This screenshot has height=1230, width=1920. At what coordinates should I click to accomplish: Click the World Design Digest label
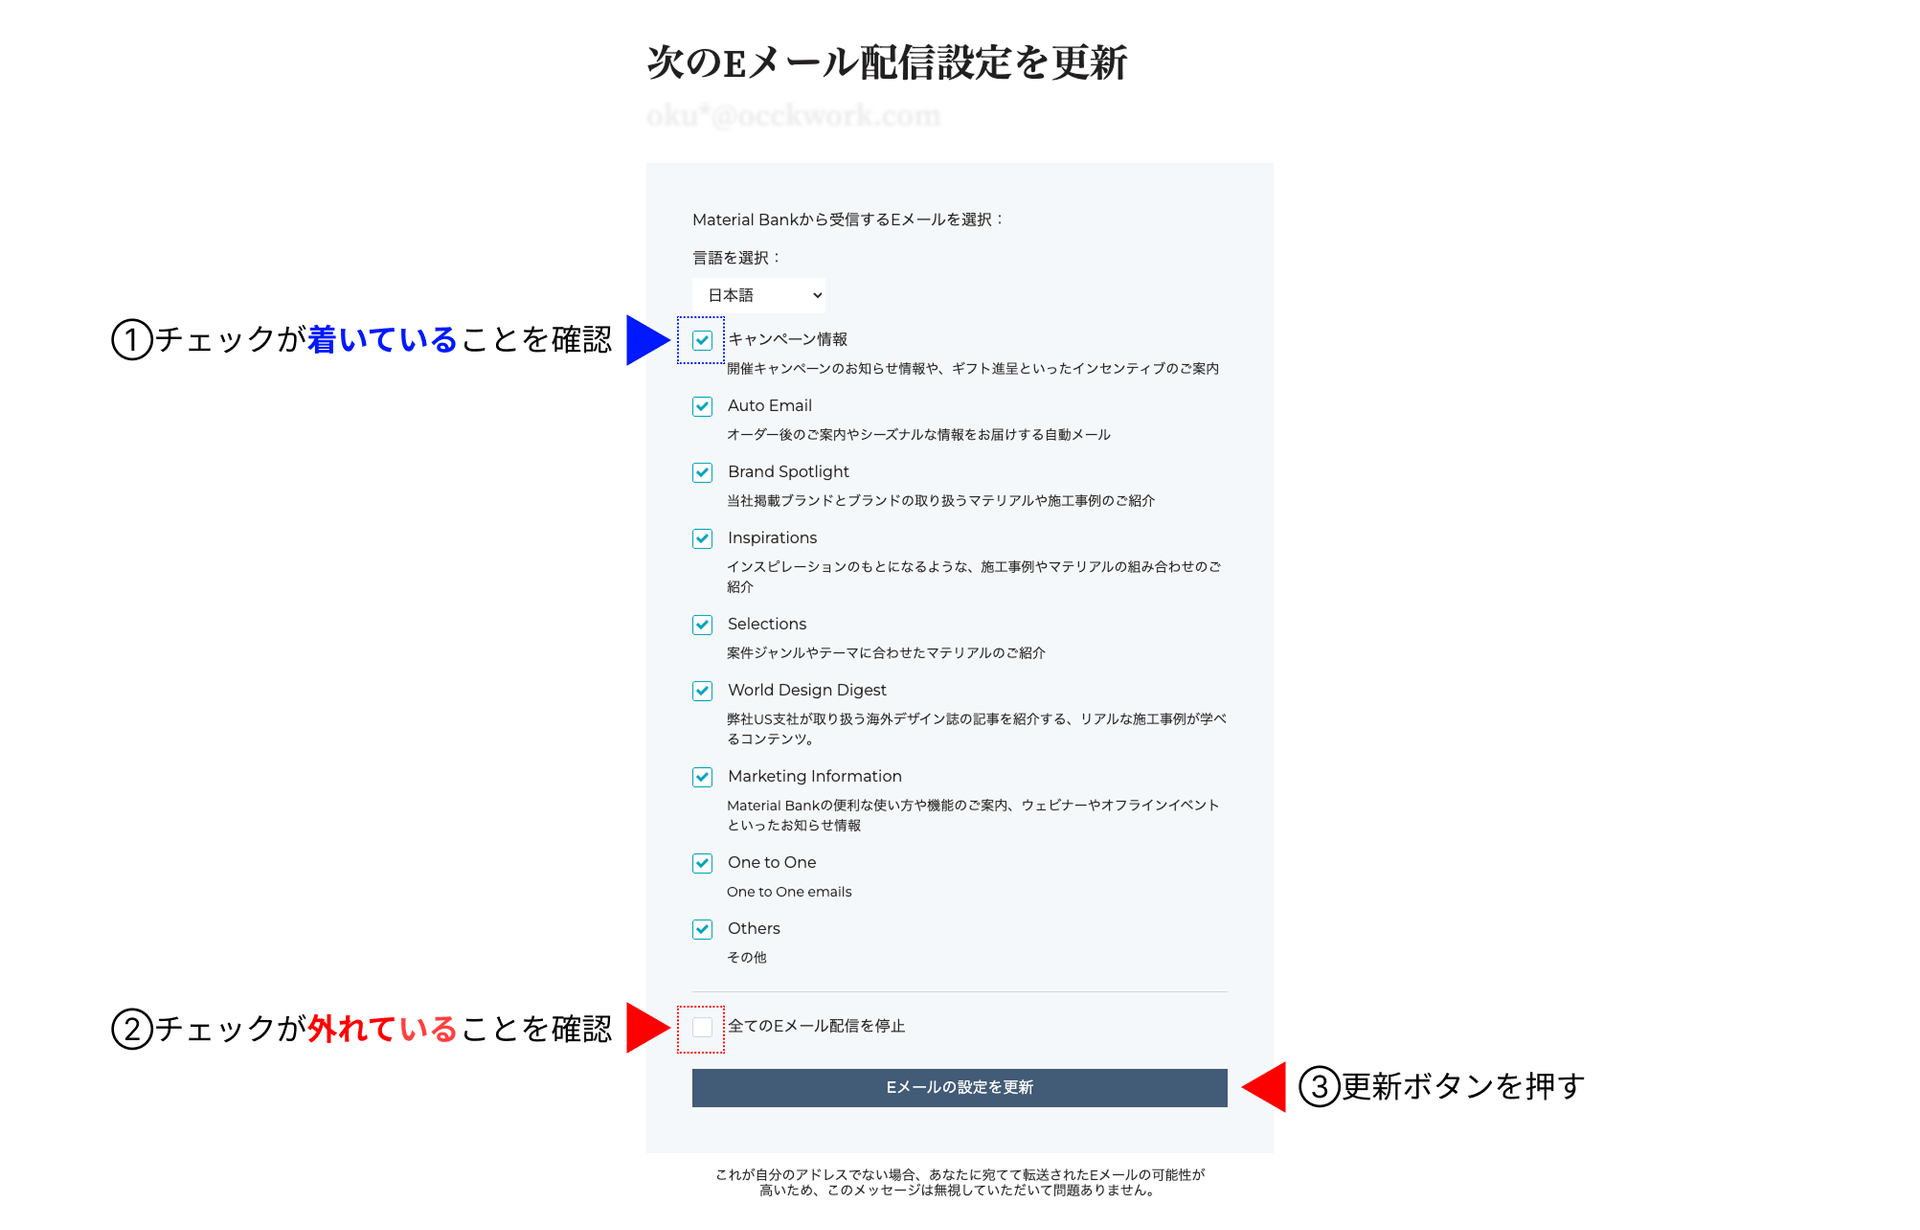coord(806,690)
